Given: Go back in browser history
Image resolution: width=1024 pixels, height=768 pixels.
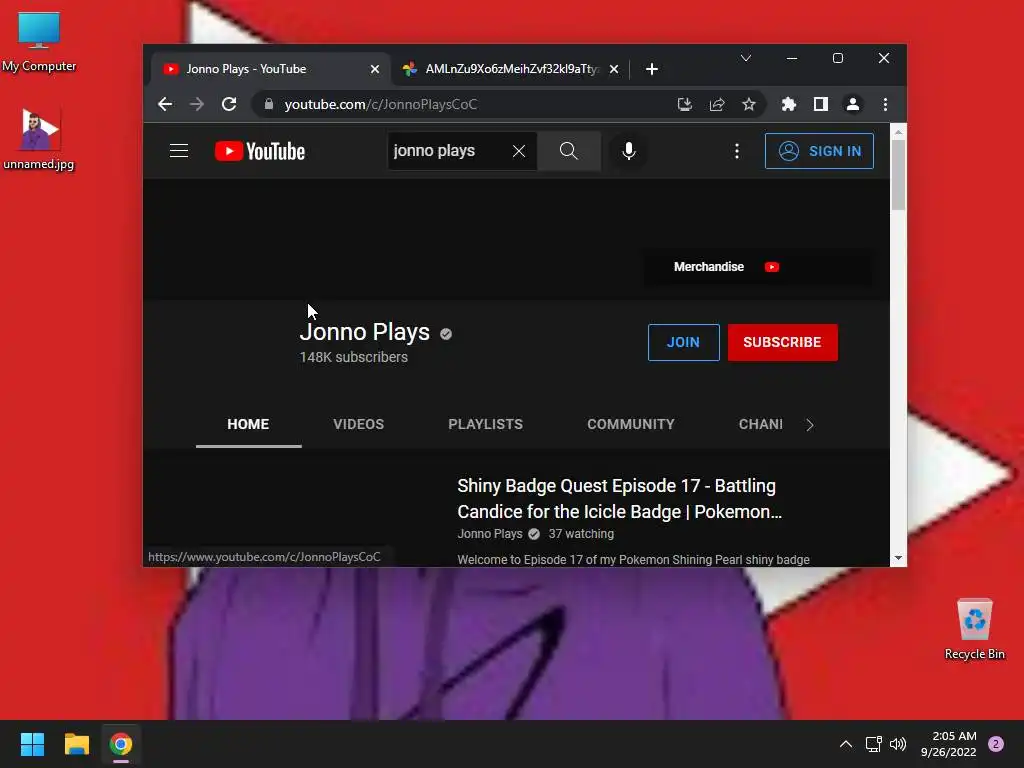Looking at the screenshot, I should click(x=165, y=104).
